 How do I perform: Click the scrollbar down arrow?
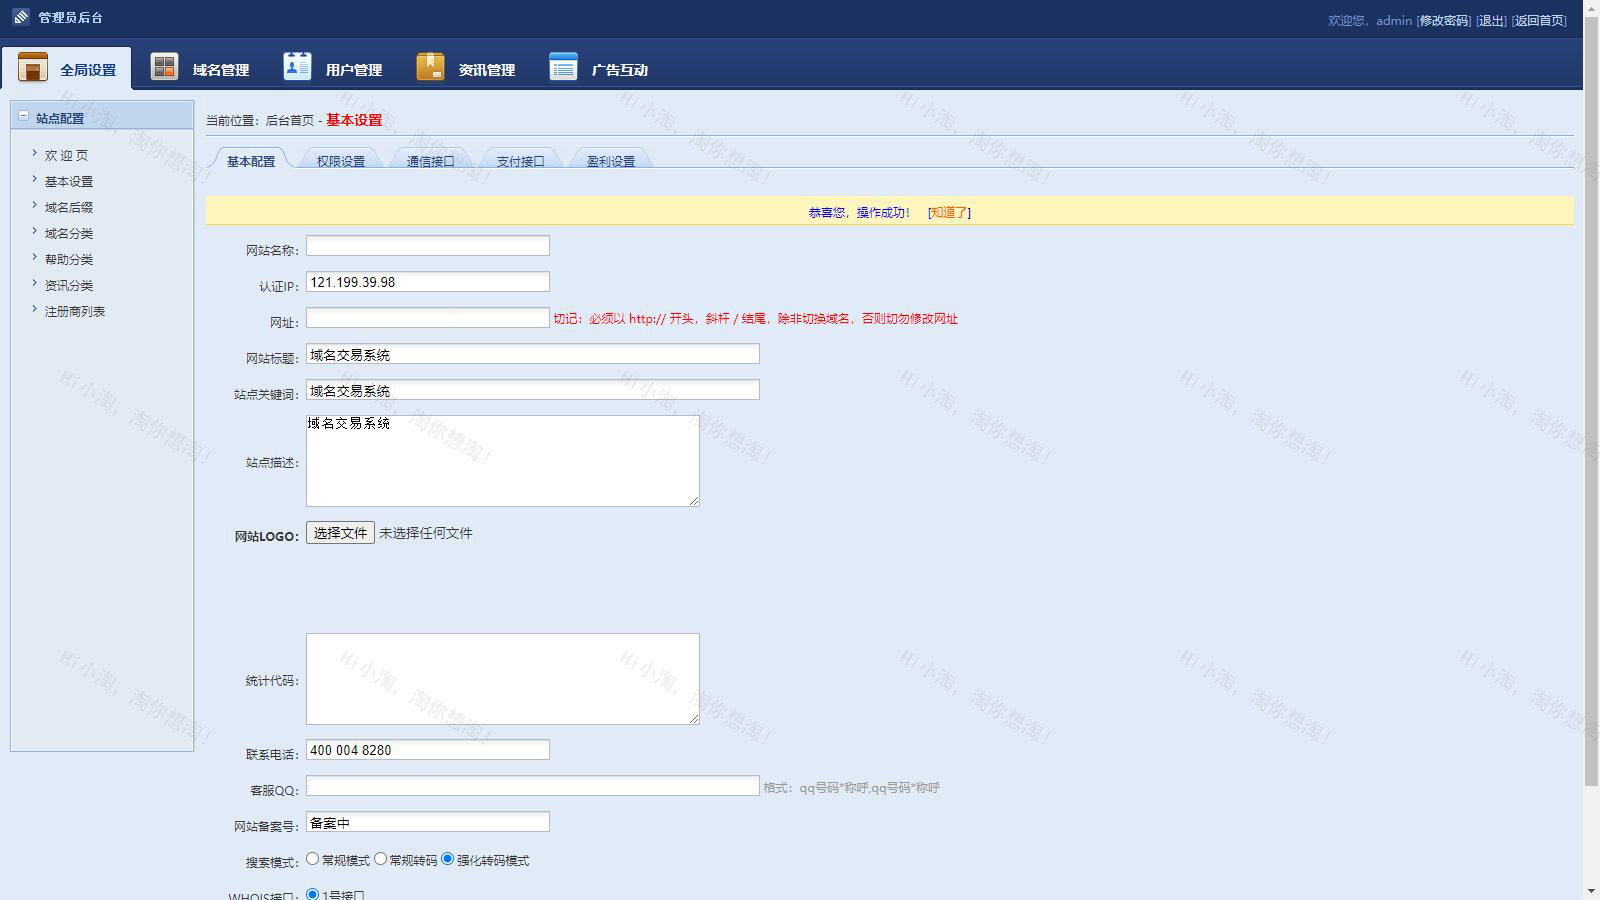click(x=1591, y=891)
